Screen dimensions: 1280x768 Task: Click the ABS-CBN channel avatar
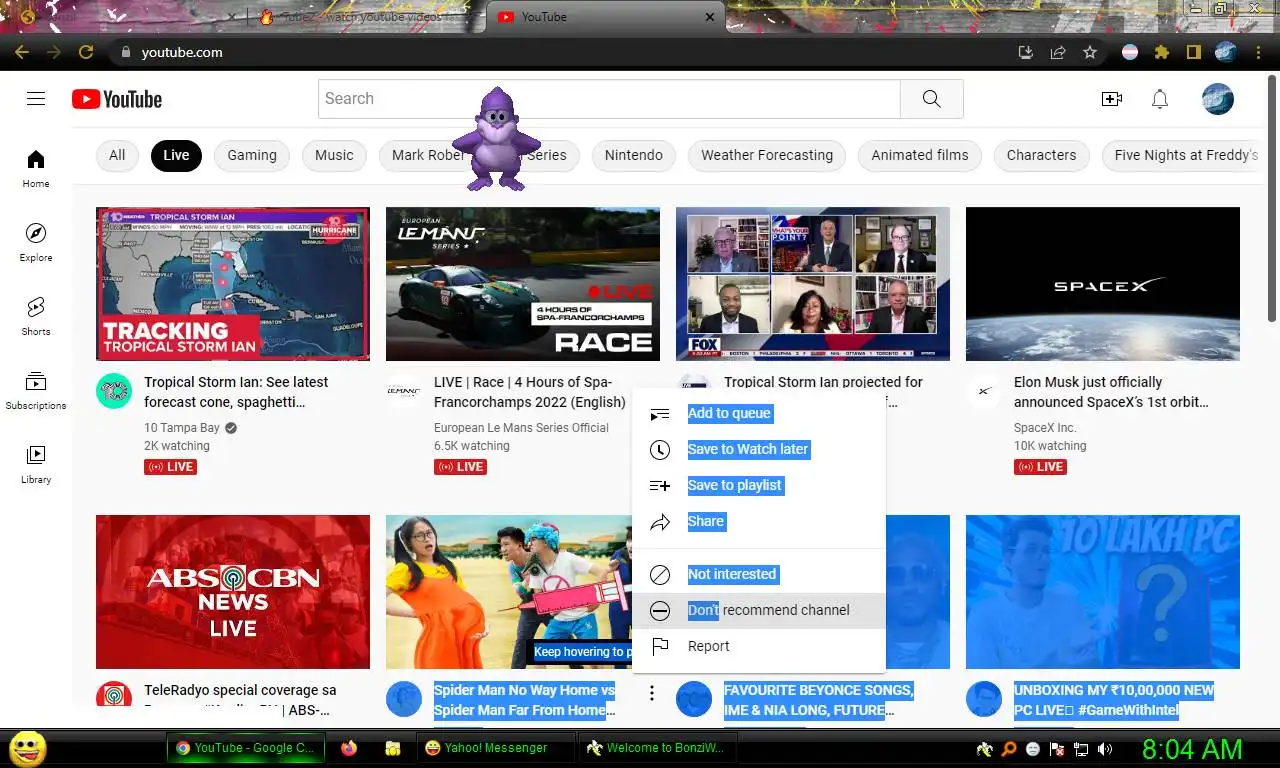tap(114, 695)
